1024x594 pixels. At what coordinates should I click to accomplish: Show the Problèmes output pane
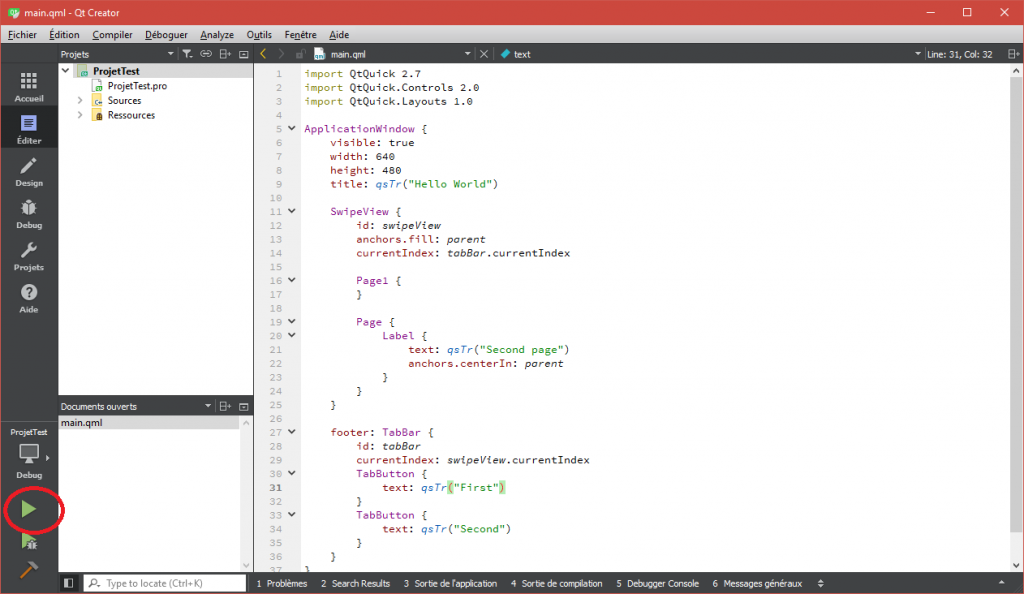click(281, 584)
